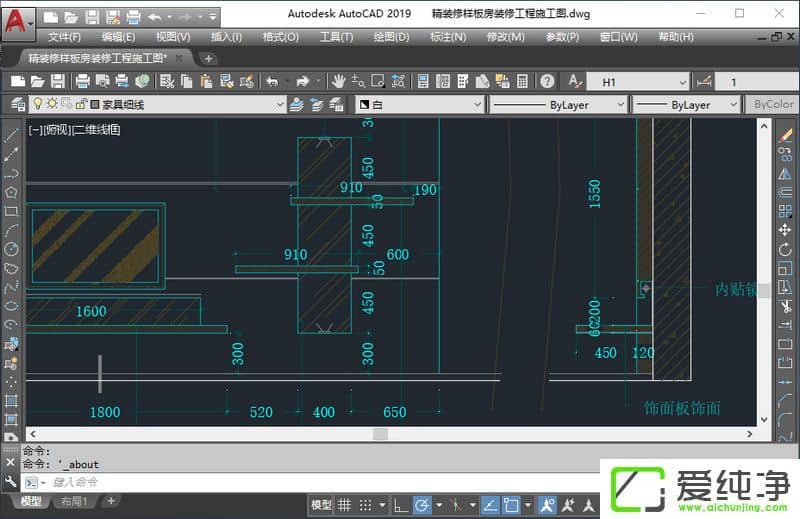Open the Layer Properties Manager icon

(17, 105)
